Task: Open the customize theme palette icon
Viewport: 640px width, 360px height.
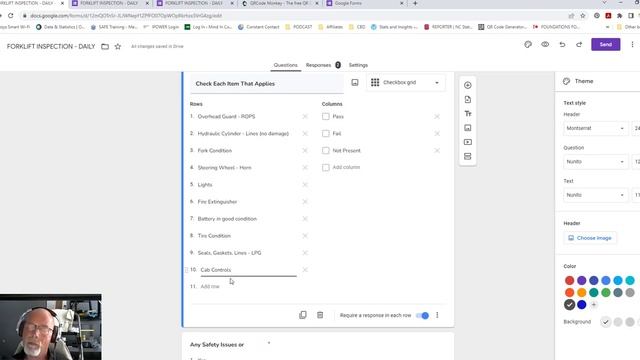Action: (x=528, y=44)
